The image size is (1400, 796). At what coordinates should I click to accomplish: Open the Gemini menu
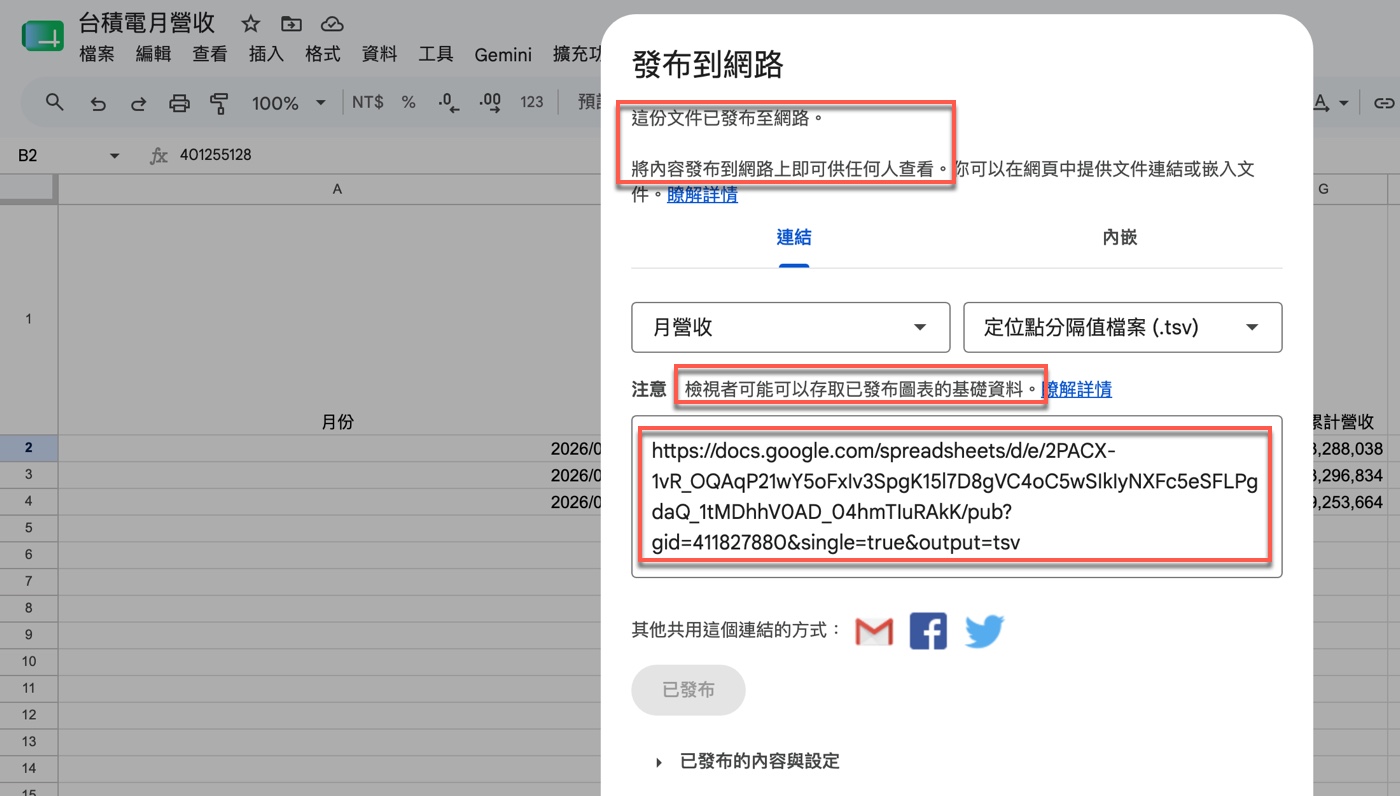point(503,54)
